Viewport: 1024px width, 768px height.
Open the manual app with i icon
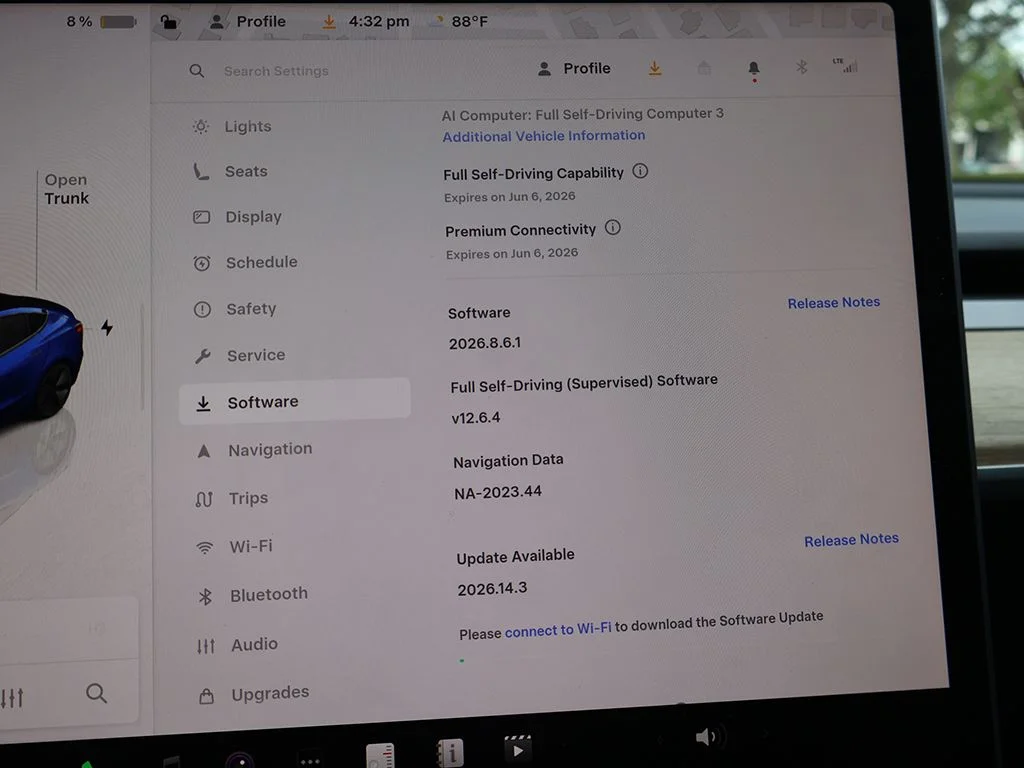click(x=450, y=753)
